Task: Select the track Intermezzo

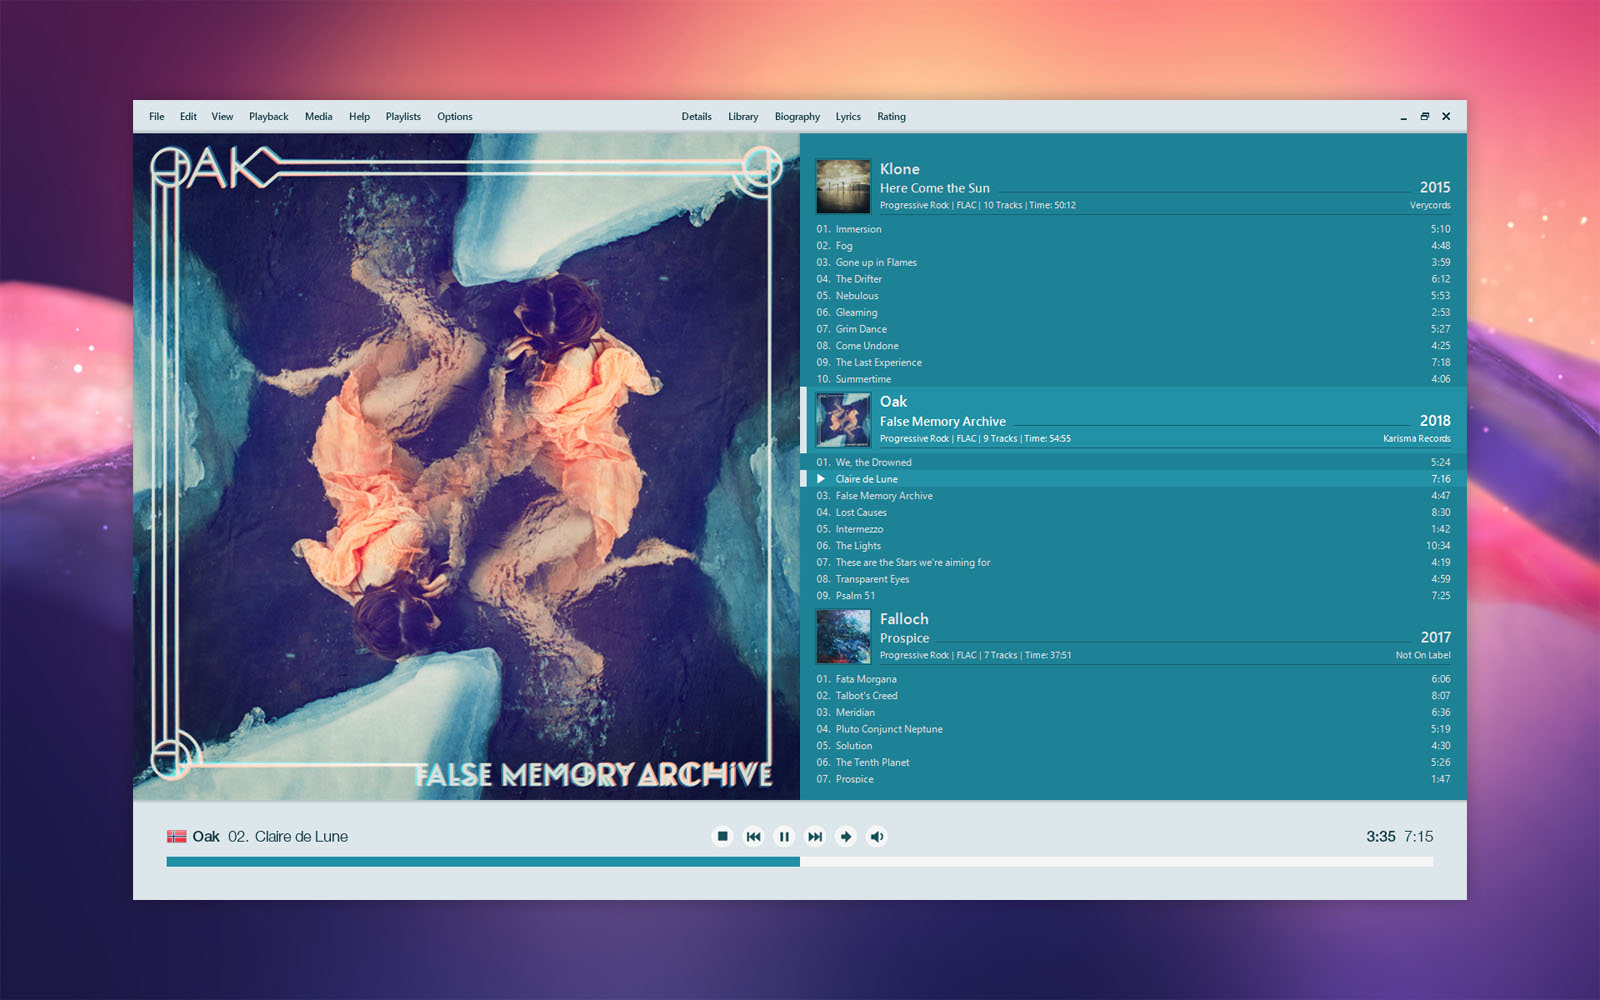Action: click(1133, 529)
